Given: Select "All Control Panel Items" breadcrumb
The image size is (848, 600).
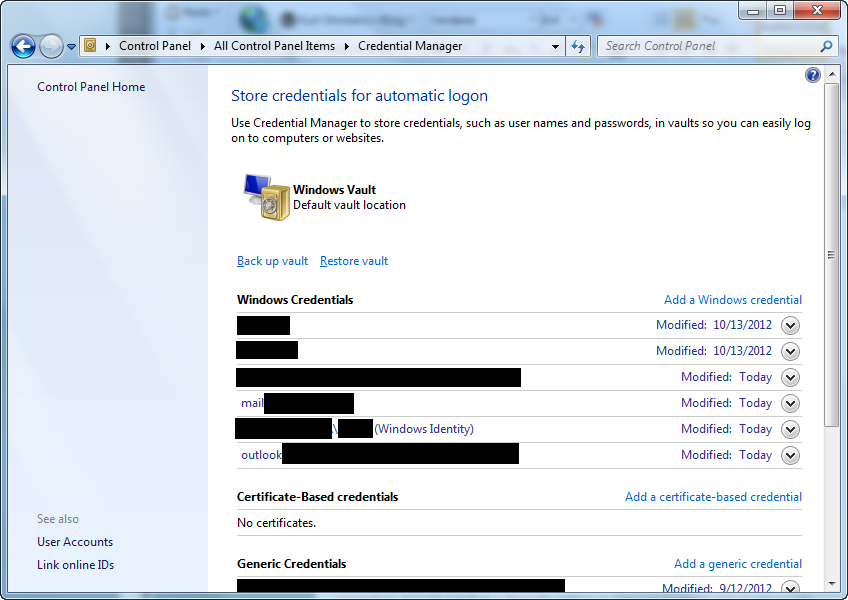Looking at the screenshot, I should tap(274, 46).
